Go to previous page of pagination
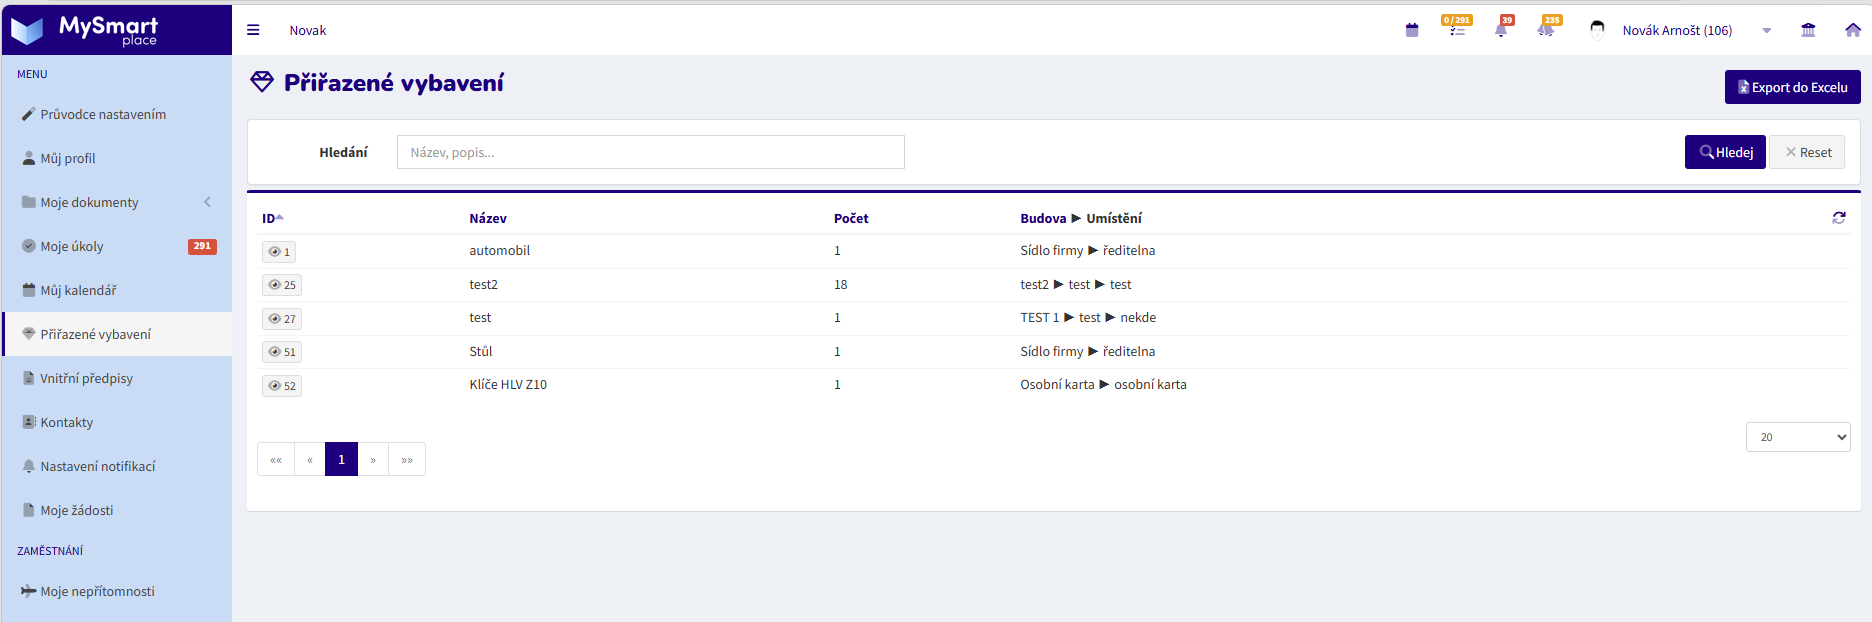 click(x=310, y=459)
